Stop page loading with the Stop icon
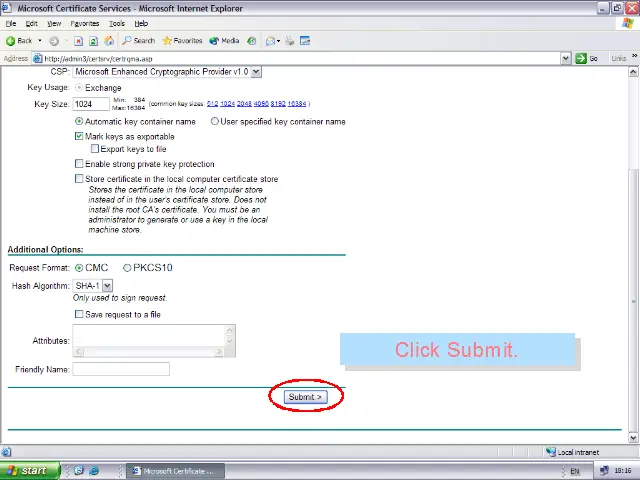 tap(78, 41)
